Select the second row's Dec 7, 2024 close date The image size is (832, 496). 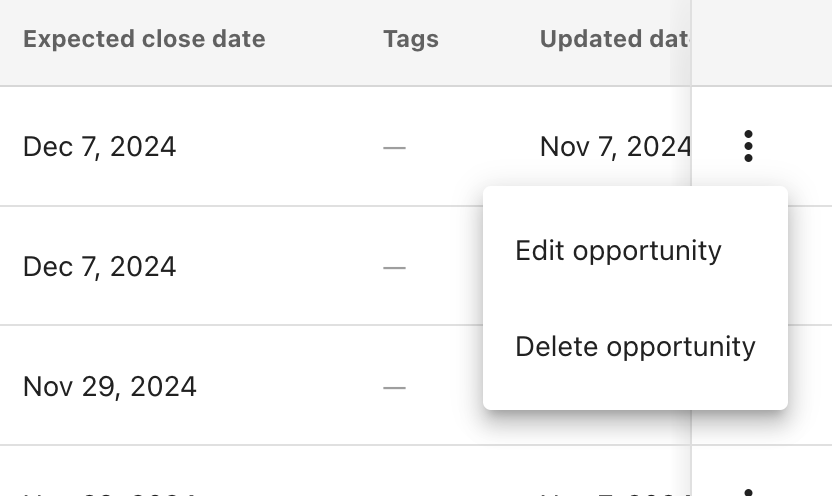99,267
